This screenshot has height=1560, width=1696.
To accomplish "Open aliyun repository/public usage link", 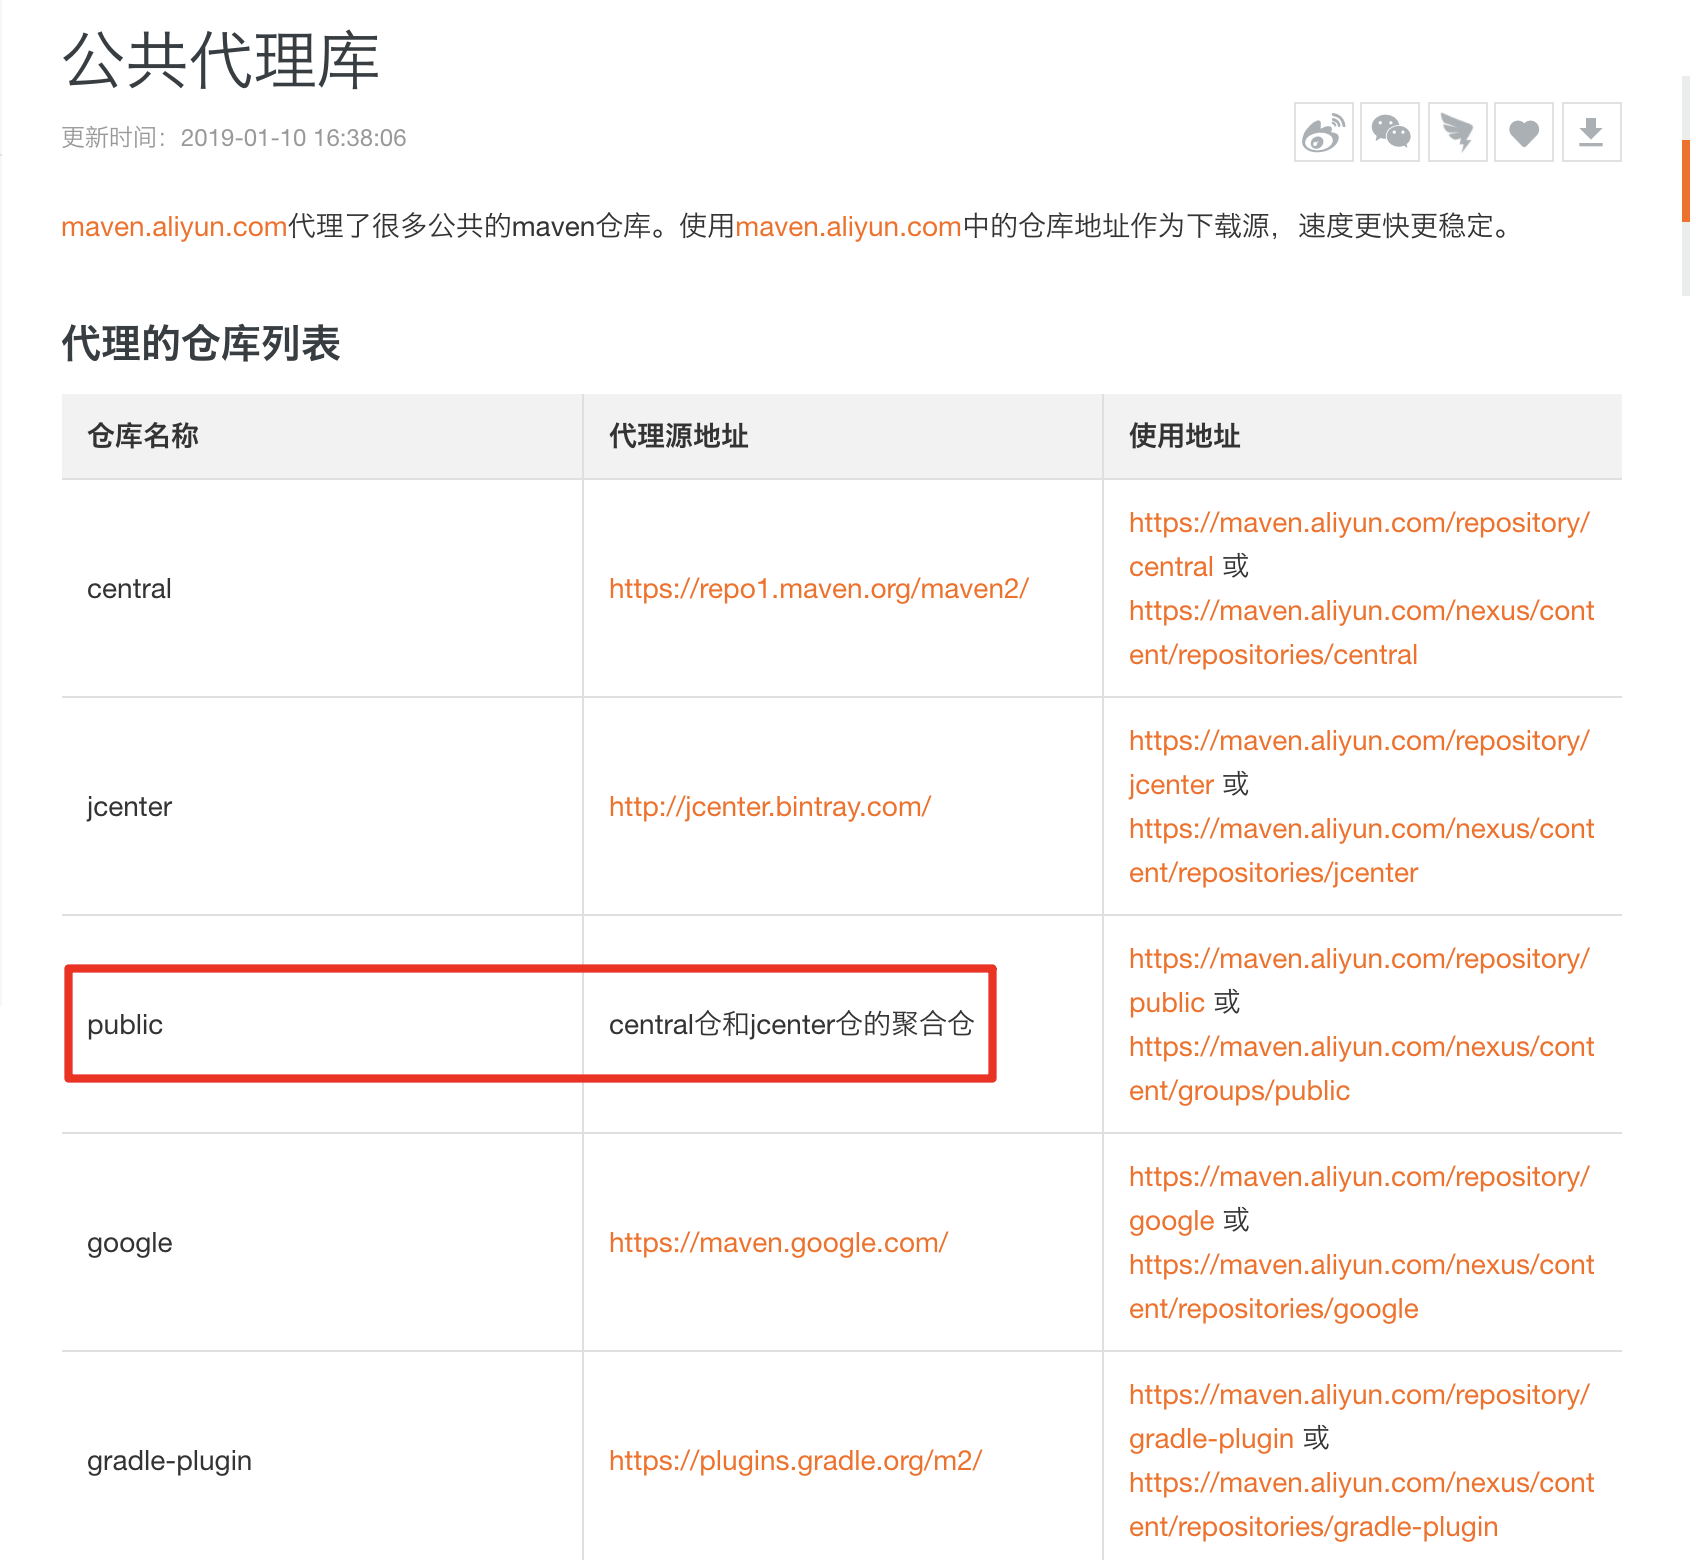I will [x=1359, y=980].
